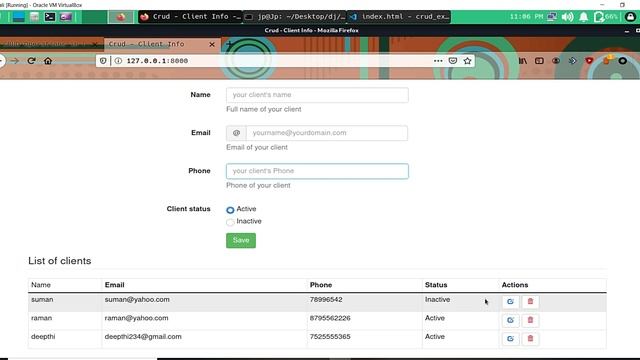The height and width of the screenshot is (360, 640).
Task: Save the page to Pocket
Action: pyautogui.click(x=453, y=61)
